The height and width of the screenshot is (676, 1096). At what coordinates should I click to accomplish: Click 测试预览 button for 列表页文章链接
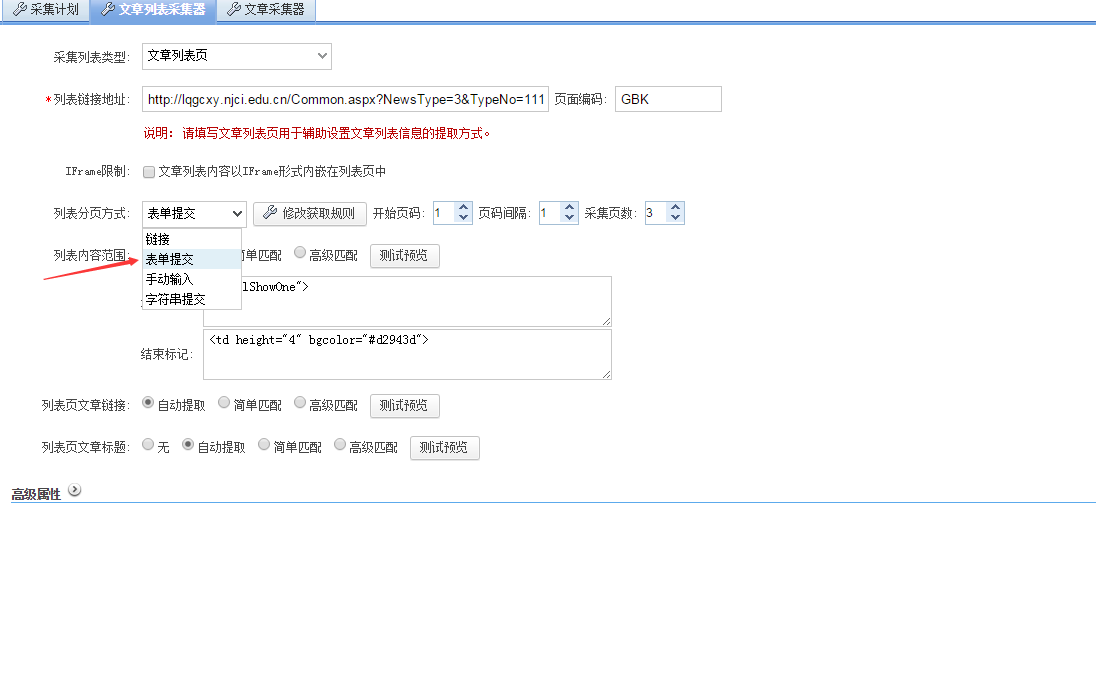click(x=404, y=405)
